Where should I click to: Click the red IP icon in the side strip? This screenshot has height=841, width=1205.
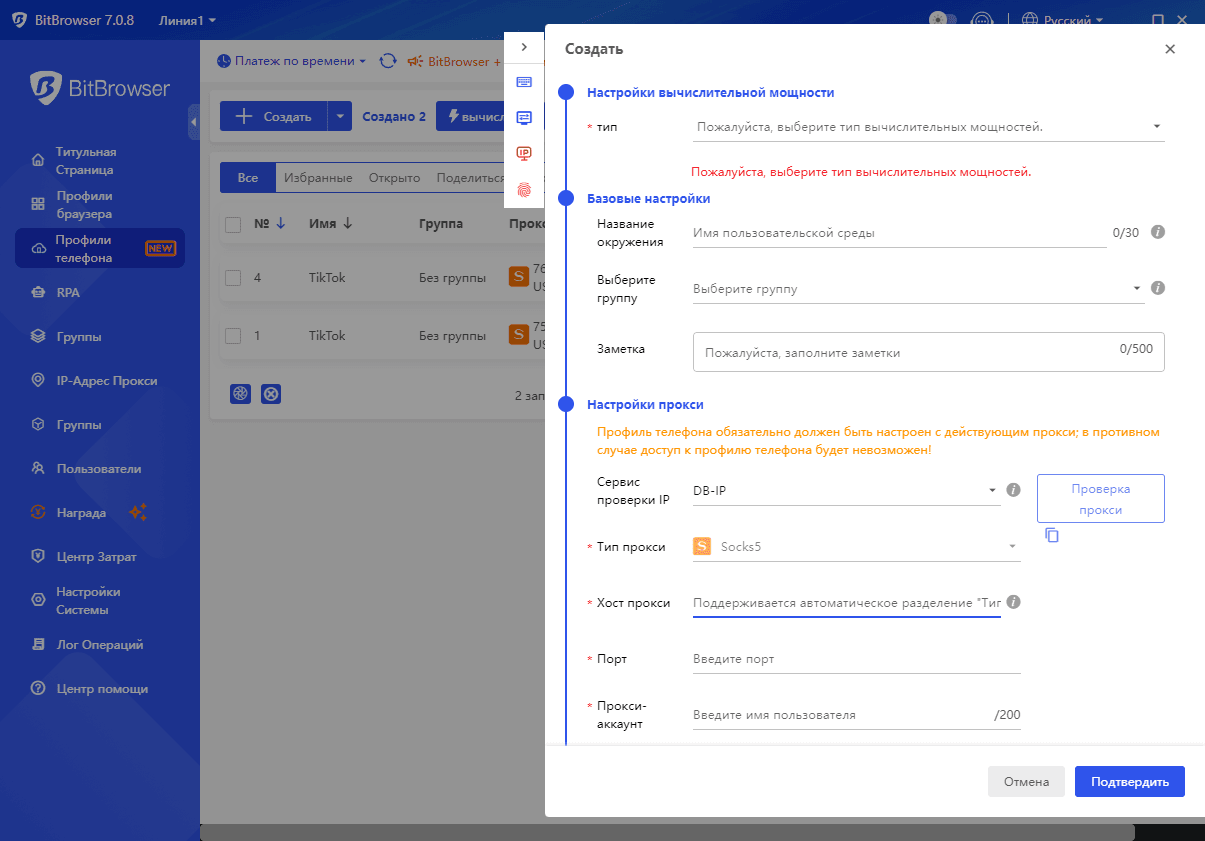pyautogui.click(x=524, y=153)
